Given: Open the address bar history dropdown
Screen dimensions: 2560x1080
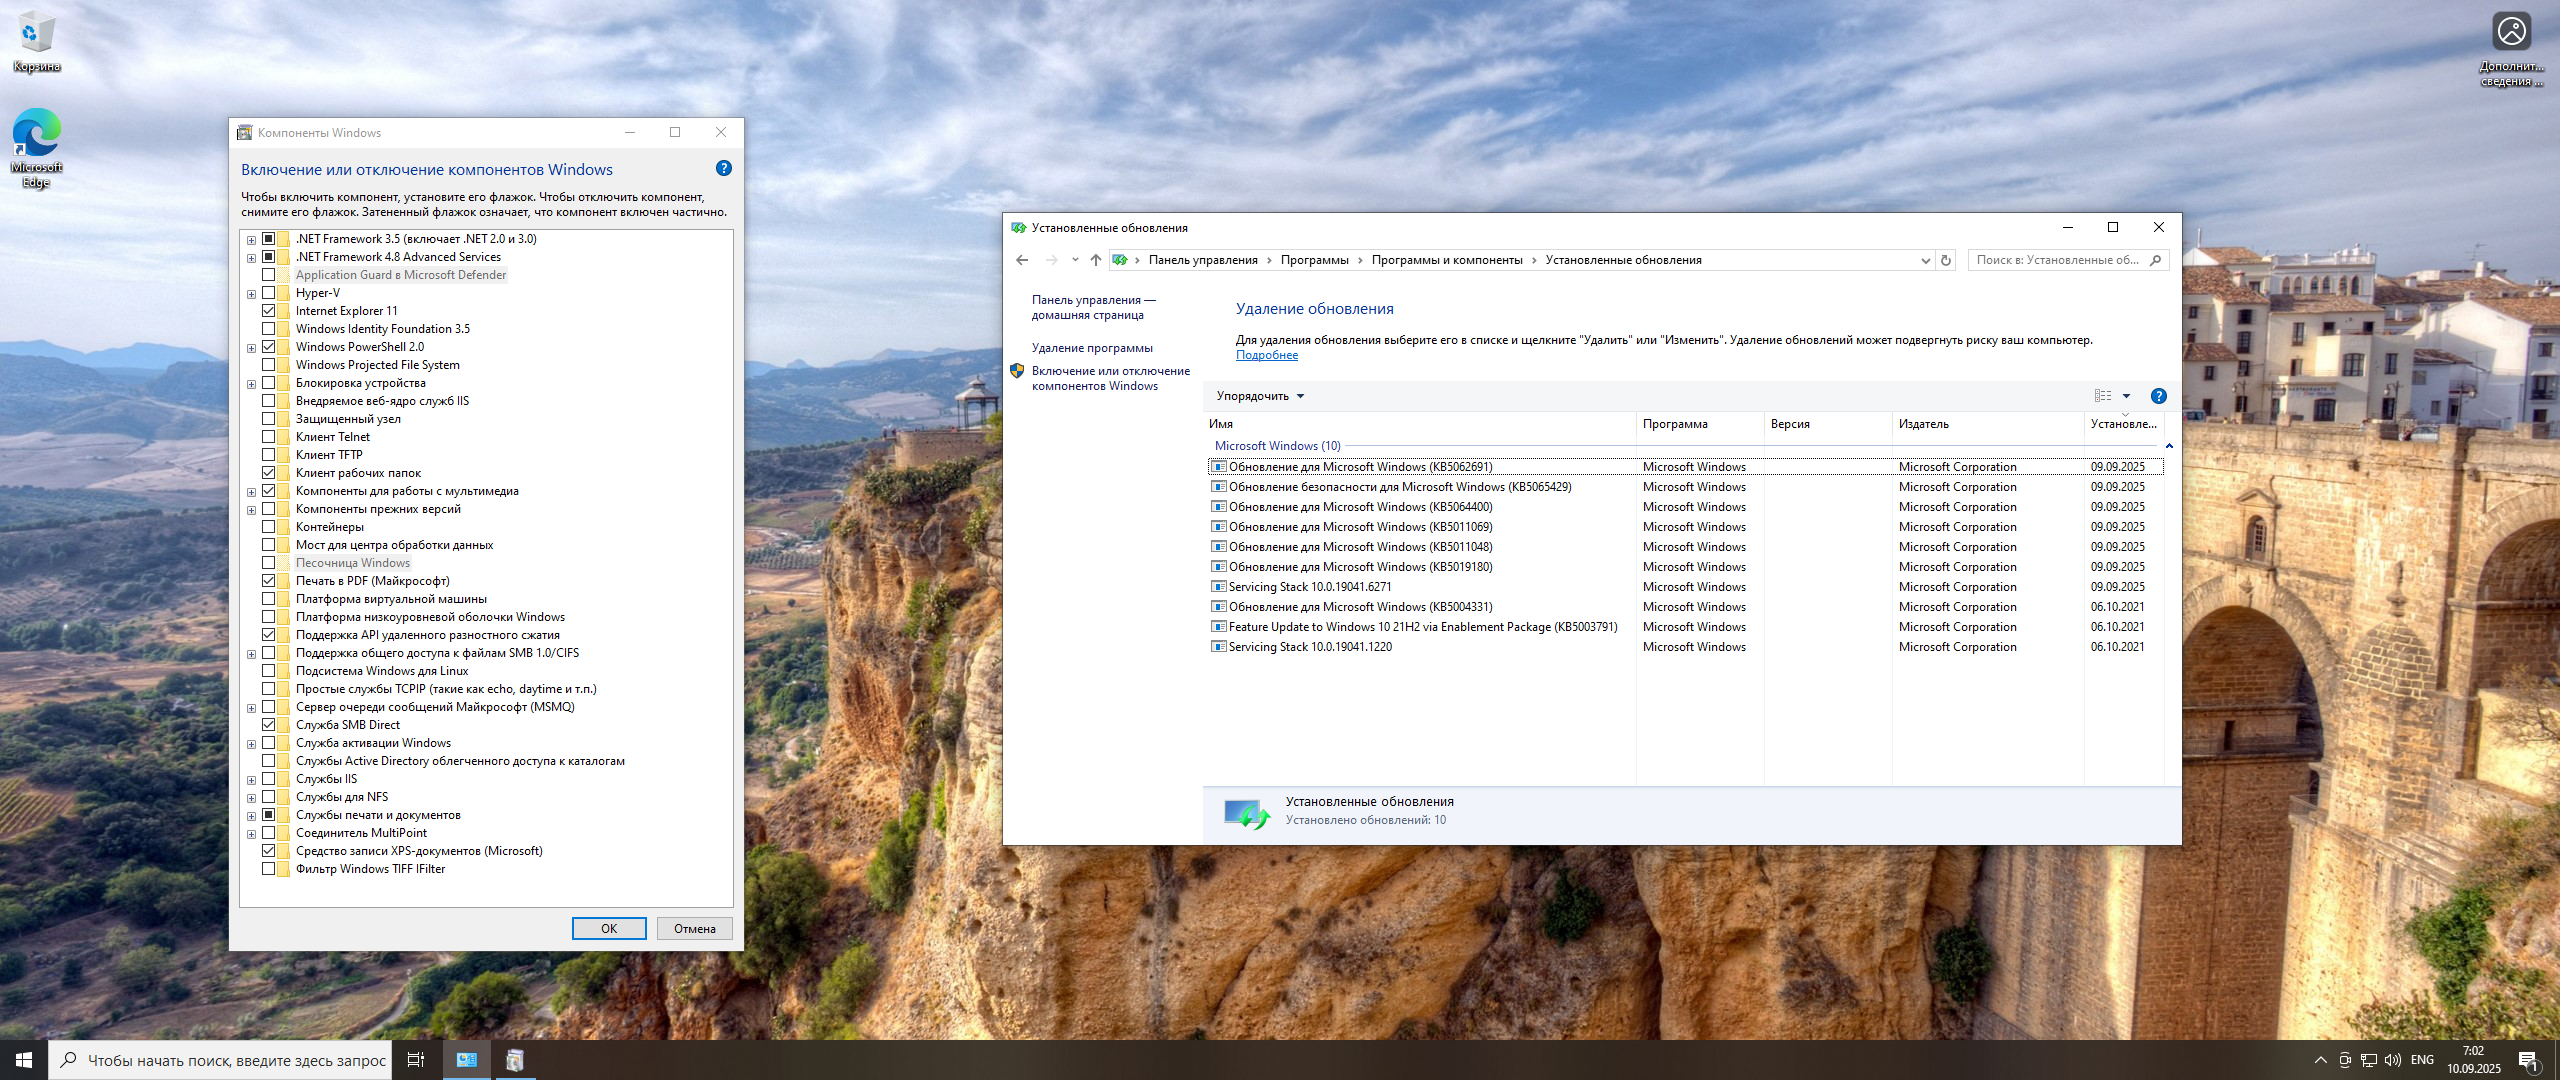Looking at the screenshot, I should [1925, 260].
